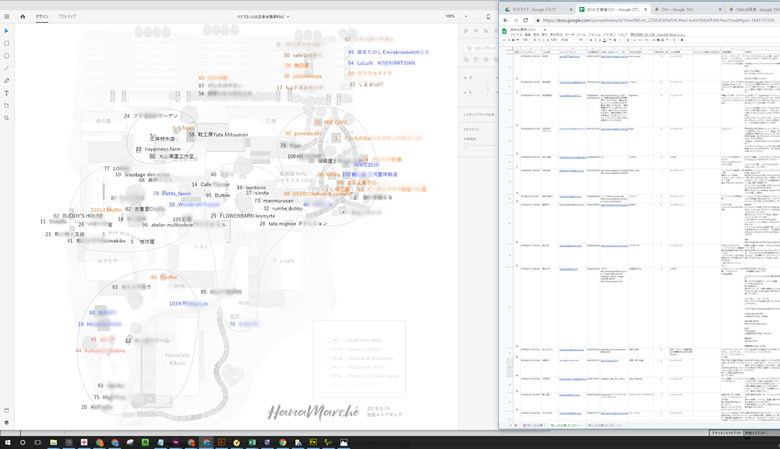
Task: Click Chrome's forward arrow
Action: [x=515, y=20]
